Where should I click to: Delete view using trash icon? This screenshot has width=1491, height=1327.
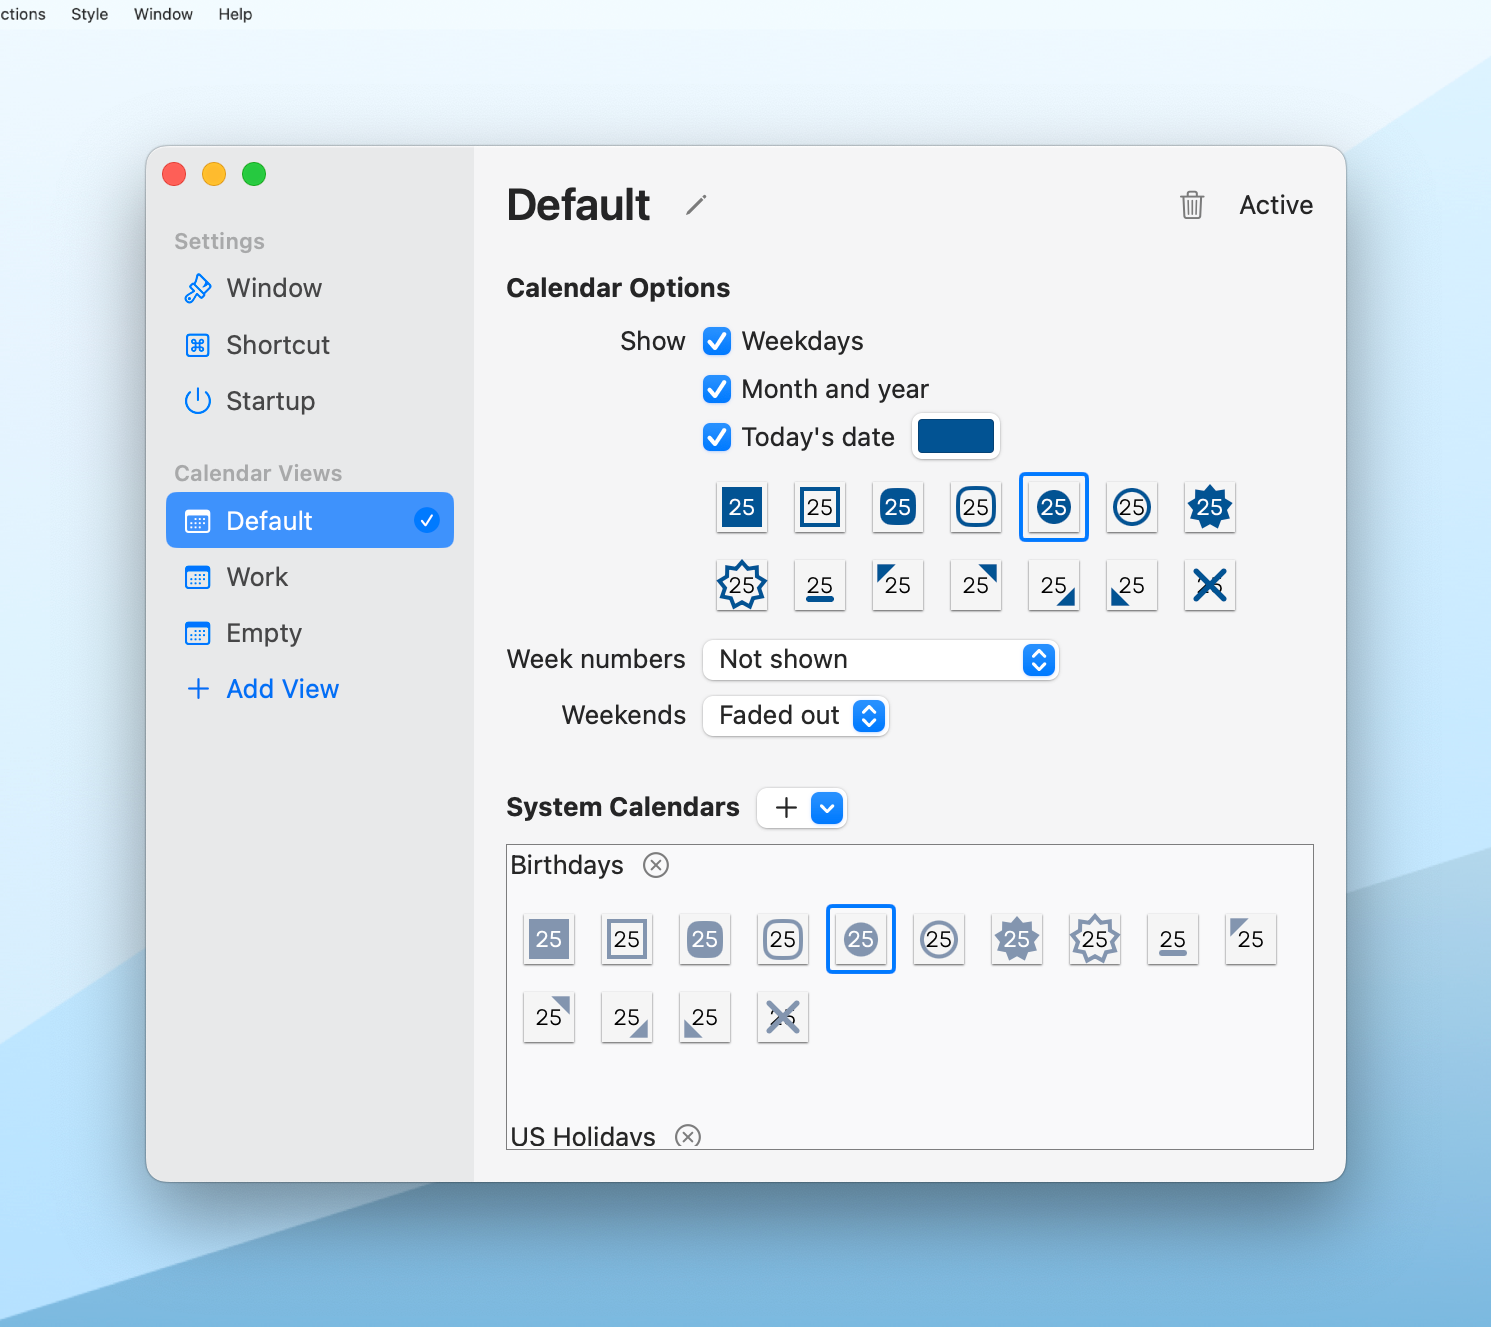pos(1192,205)
